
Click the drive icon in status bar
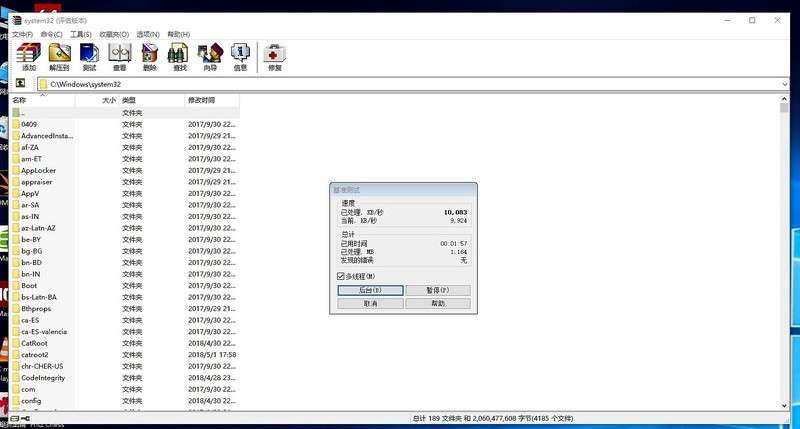[15, 418]
